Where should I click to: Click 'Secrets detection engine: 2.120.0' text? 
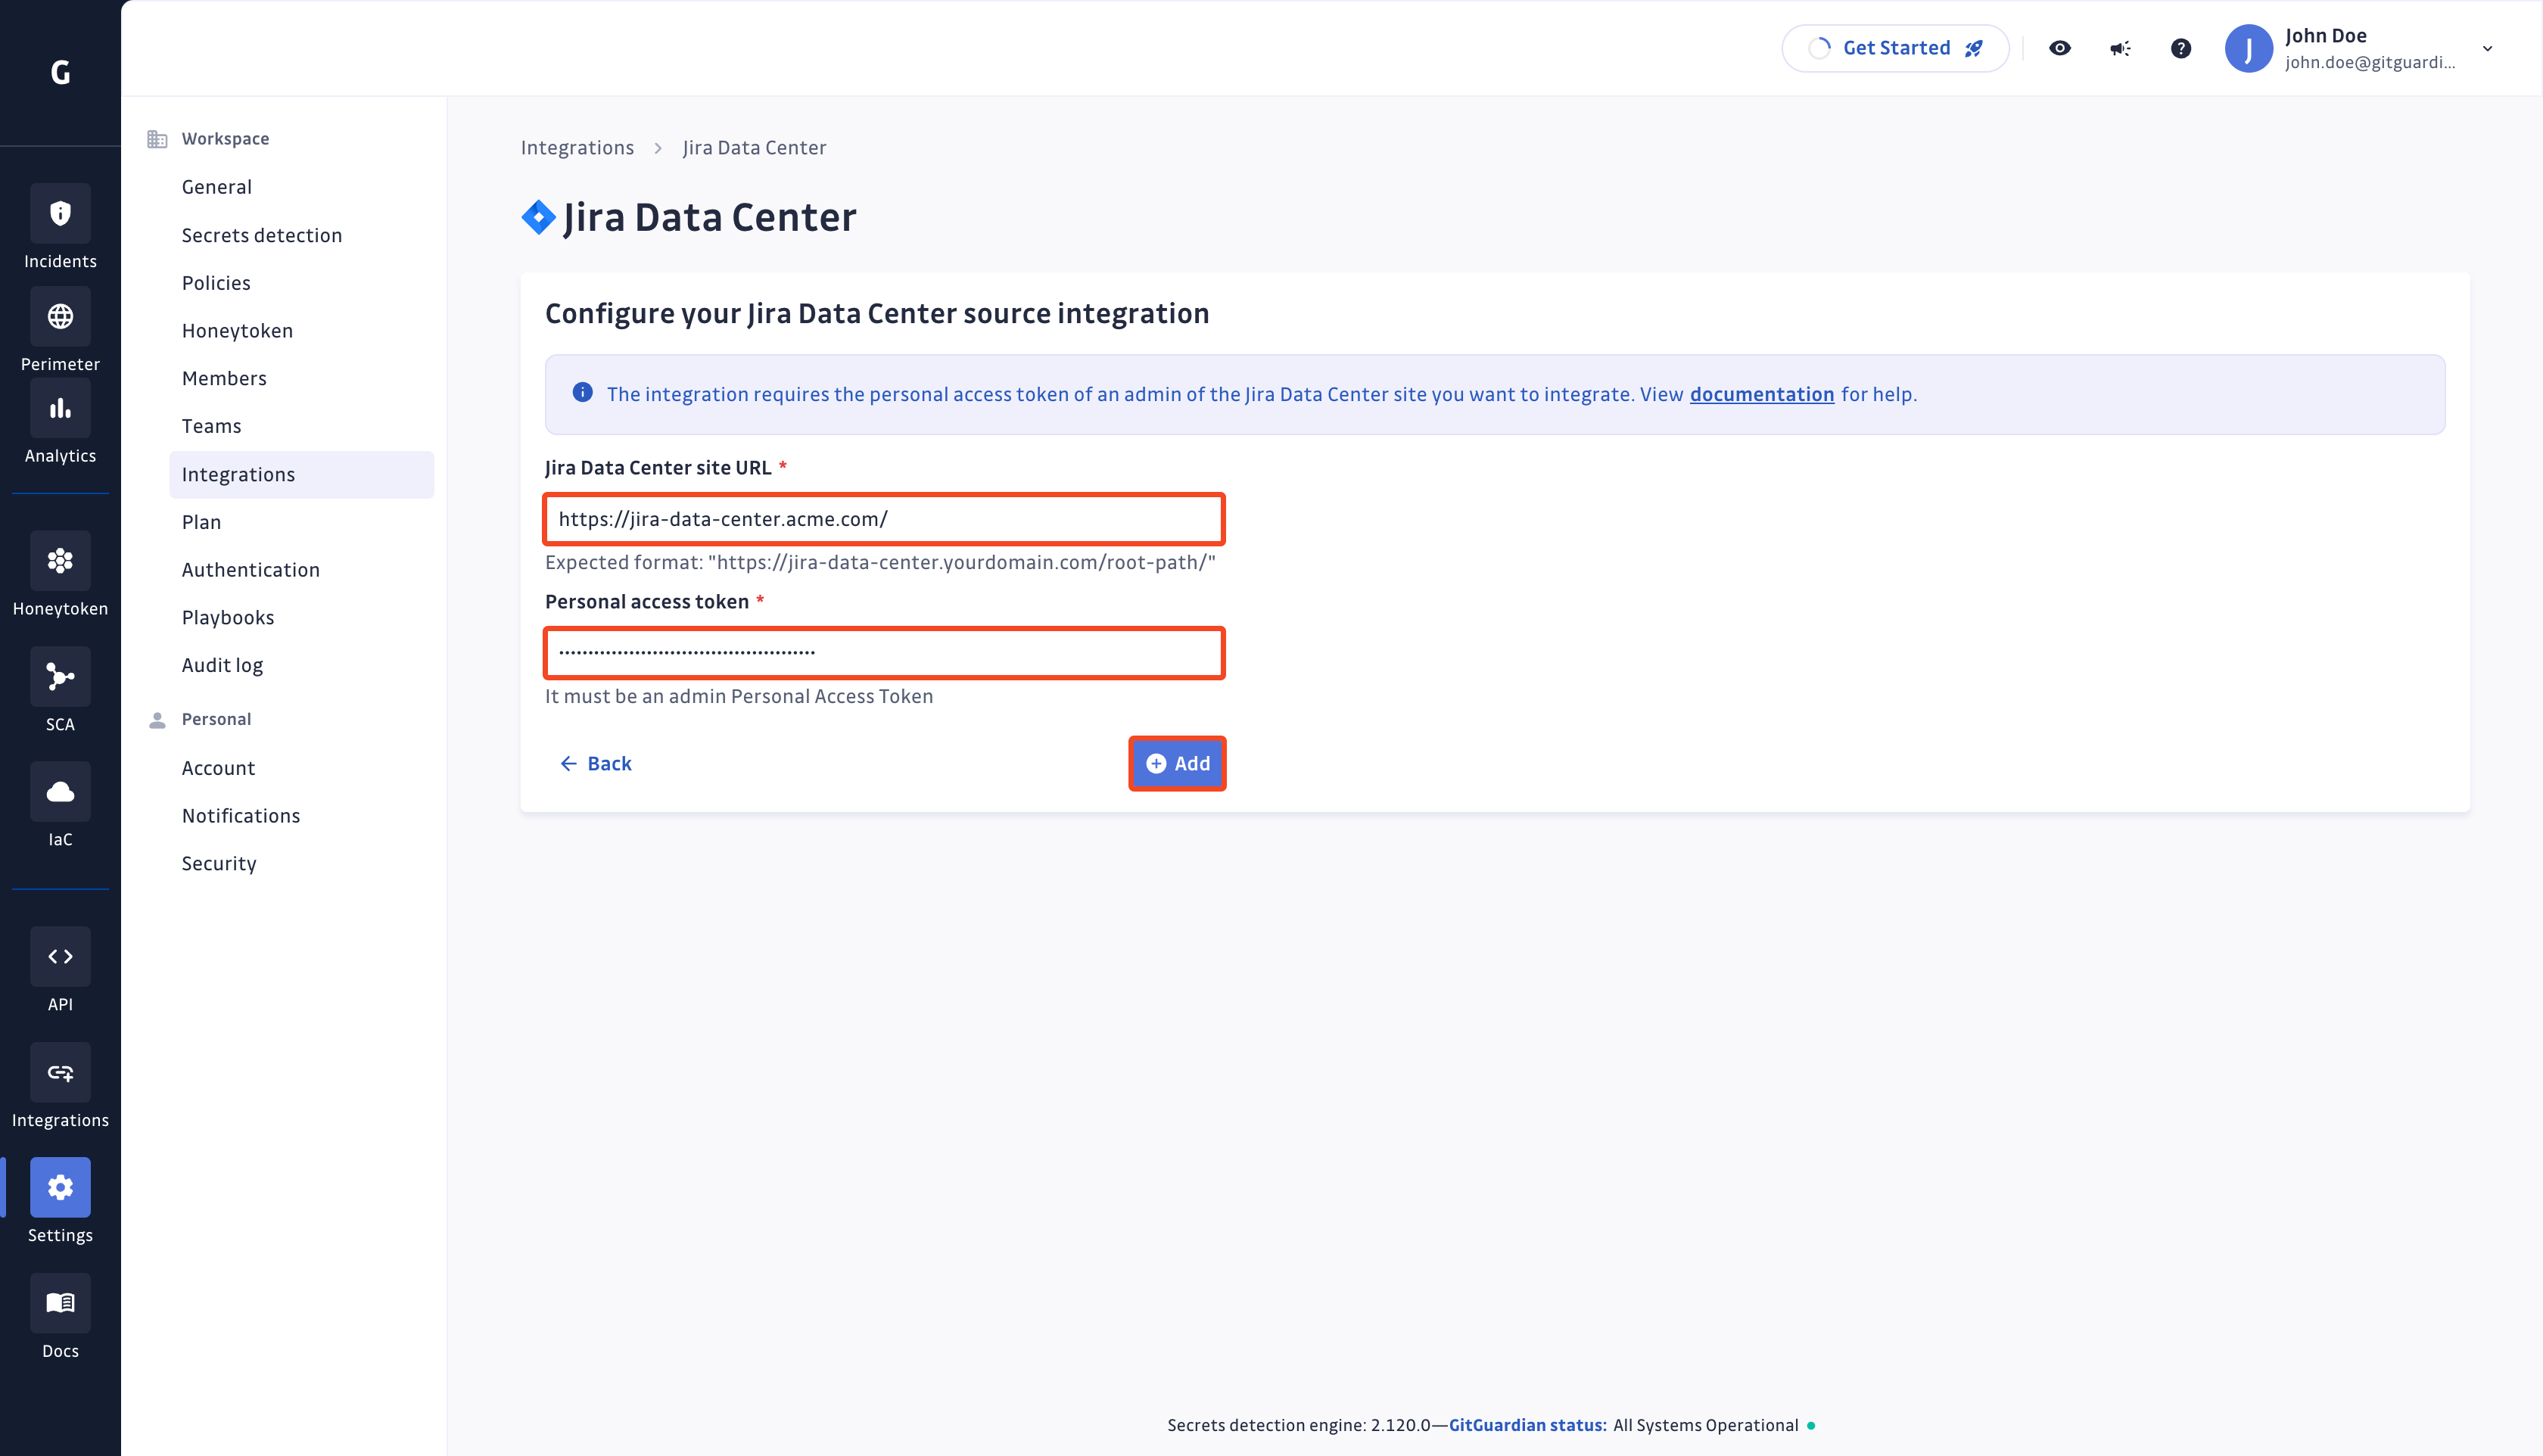[1299, 1425]
